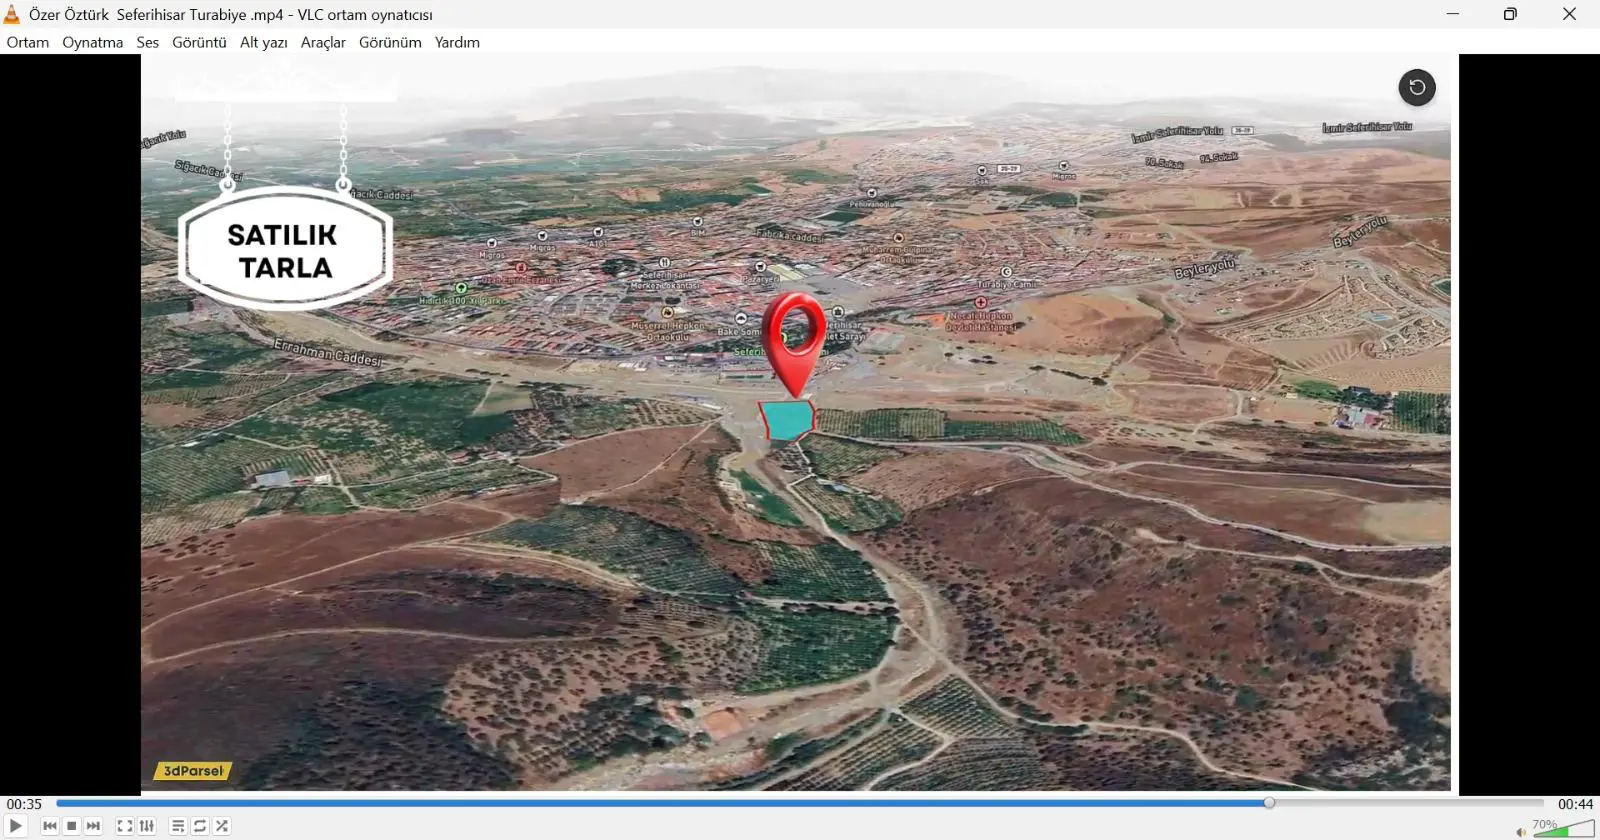This screenshot has height=840, width=1600.
Task: Seek along the playback progress bar
Action: click(800, 803)
